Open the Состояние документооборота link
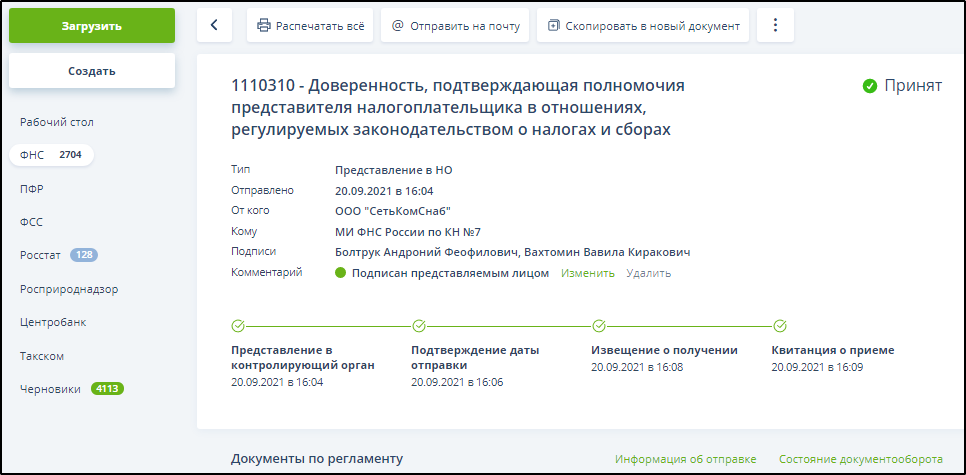This screenshot has height=475, width=966. coord(860,459)
